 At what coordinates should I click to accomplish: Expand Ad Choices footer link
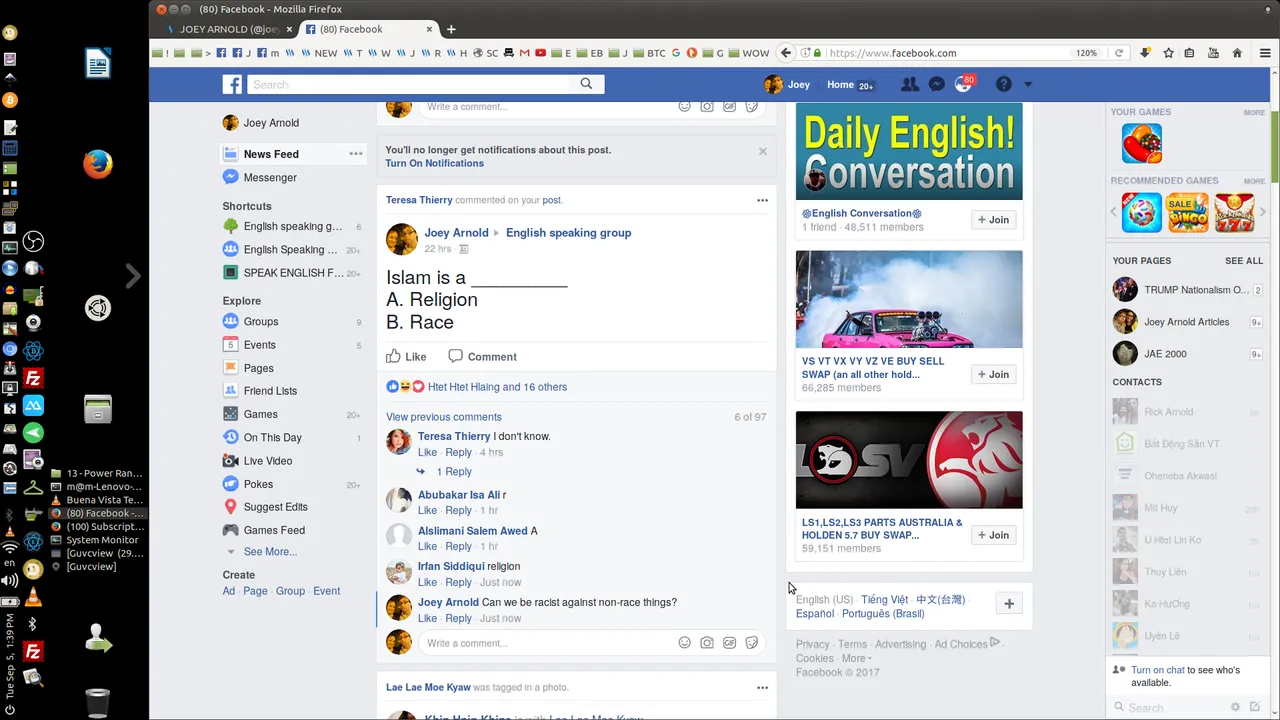(x=967, y=644)
